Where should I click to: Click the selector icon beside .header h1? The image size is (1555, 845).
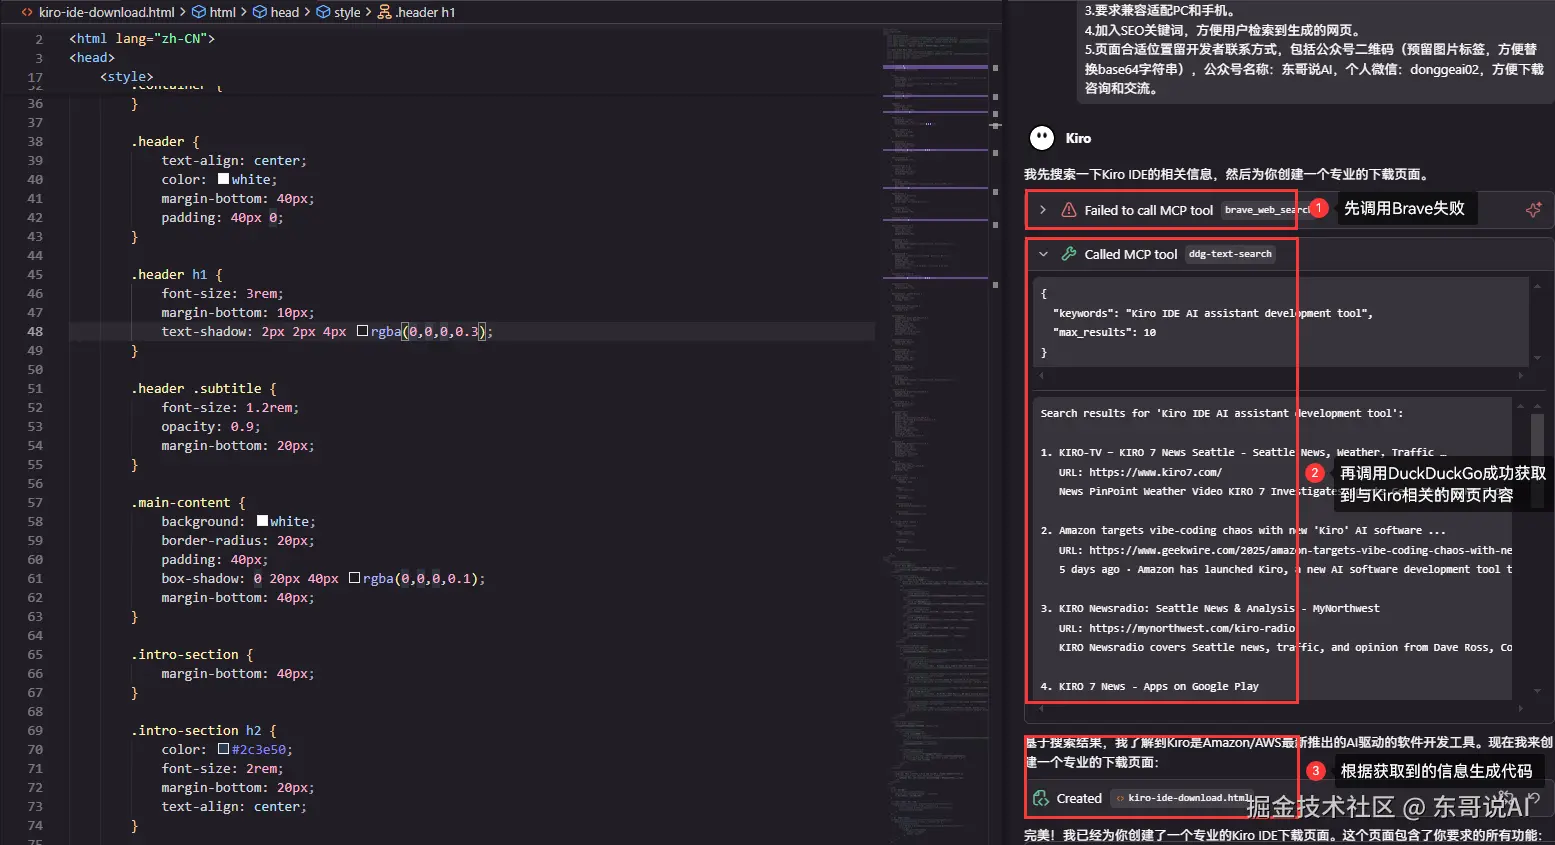point(384,12)
